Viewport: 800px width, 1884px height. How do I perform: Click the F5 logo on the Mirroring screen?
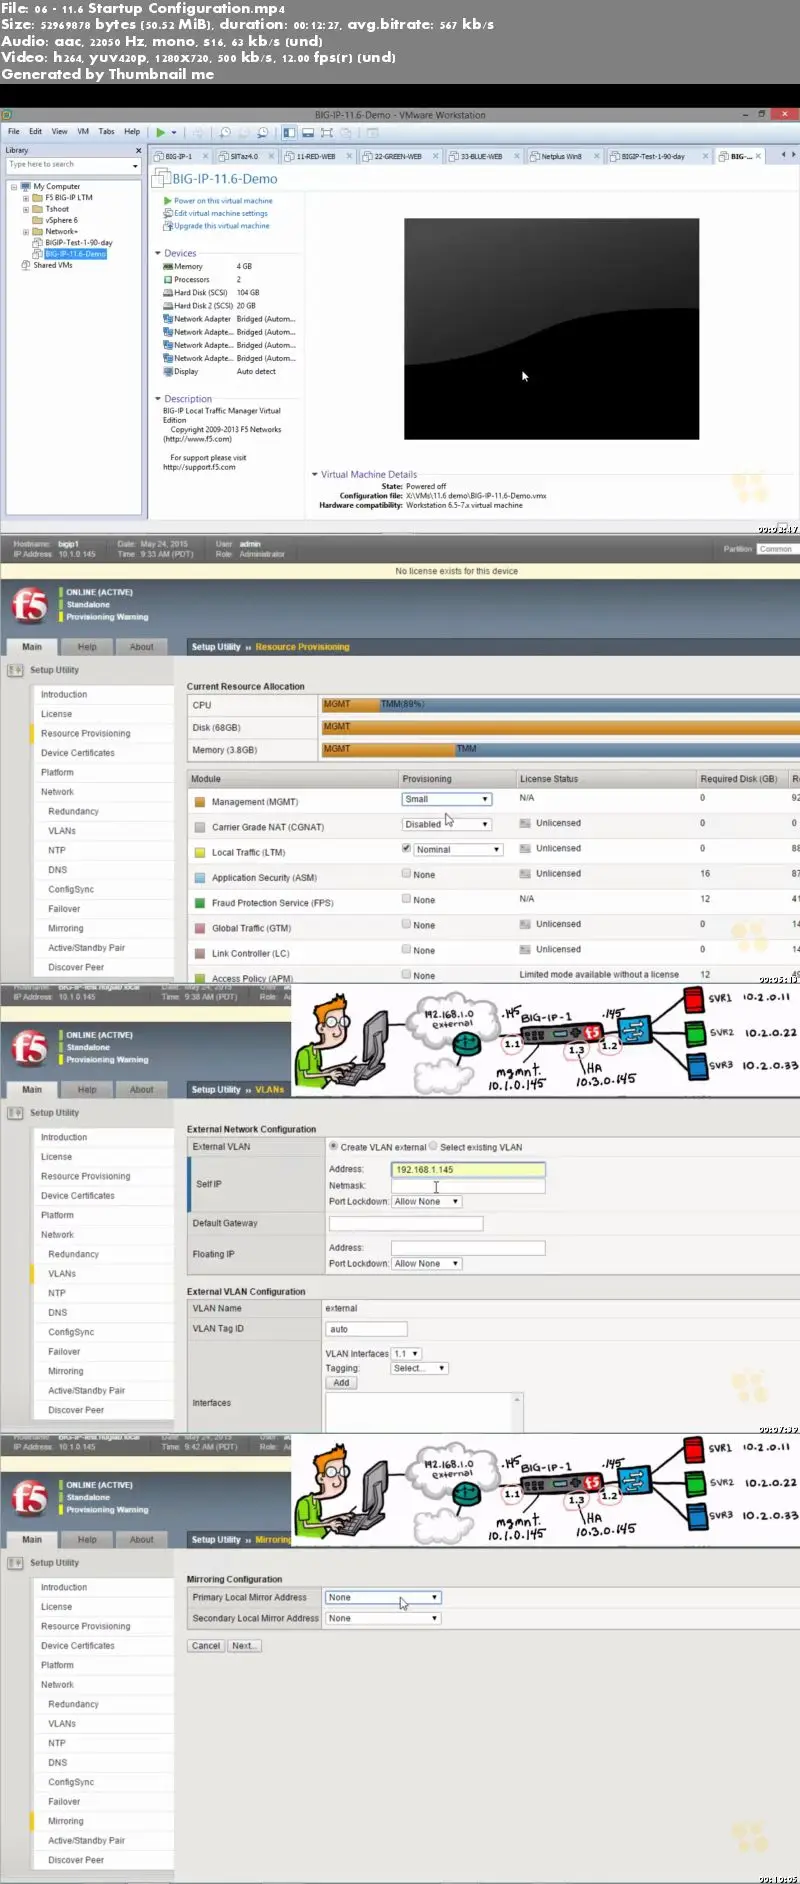[30, 1498]
